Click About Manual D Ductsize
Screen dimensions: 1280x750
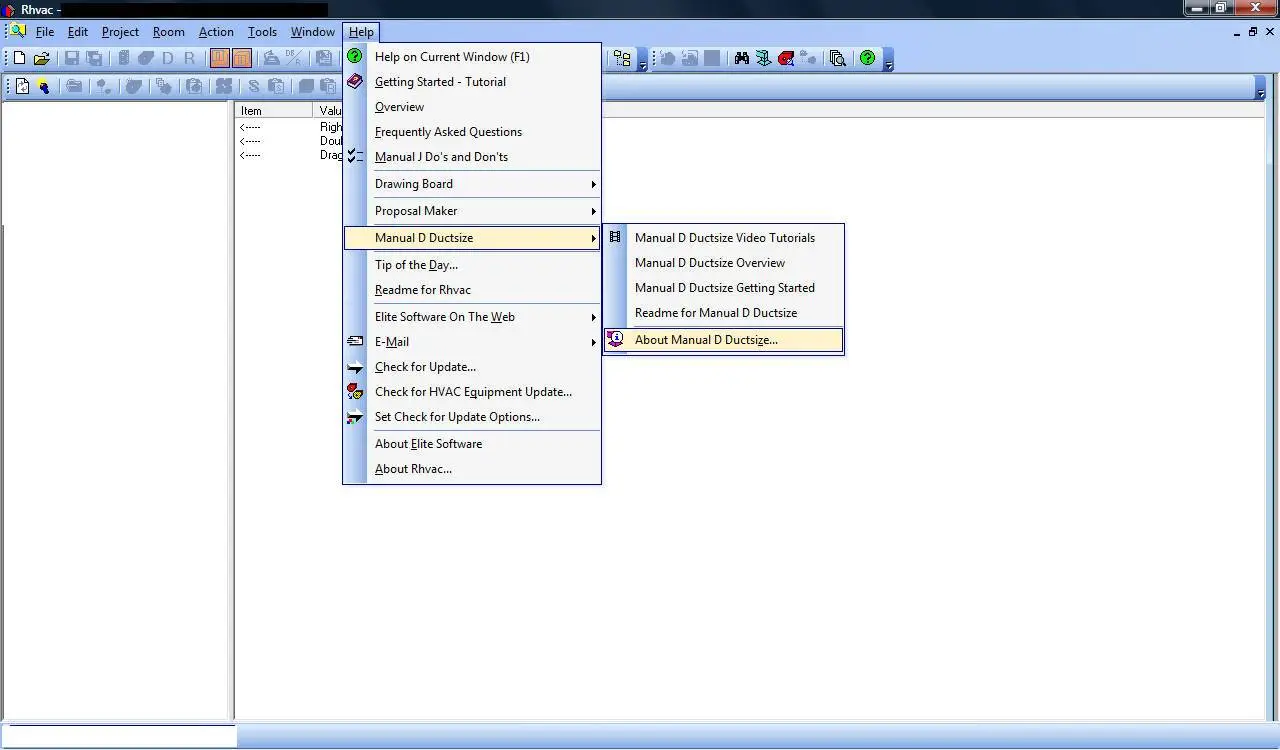coord(724,340)
